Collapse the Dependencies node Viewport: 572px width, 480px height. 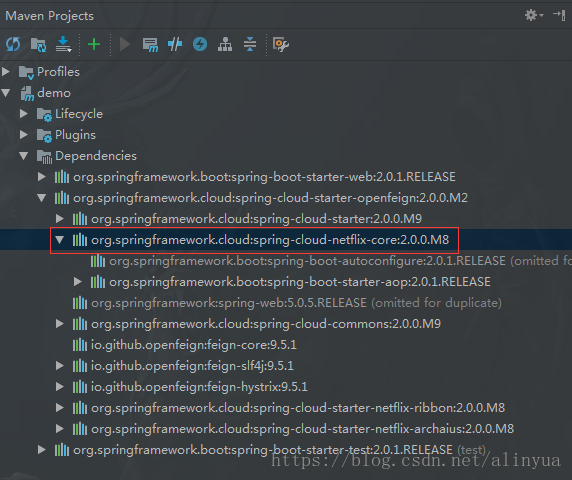24,156
